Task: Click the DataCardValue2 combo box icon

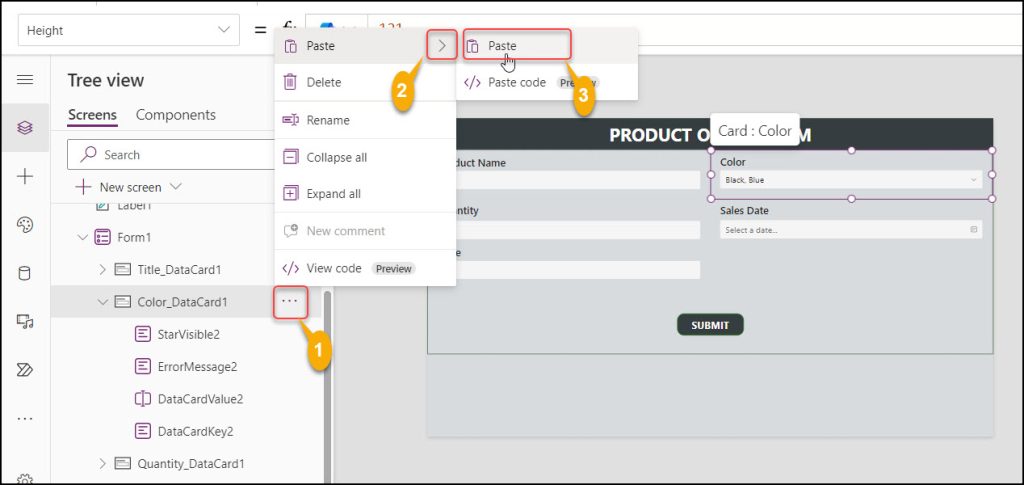Action: coord(143,399)
